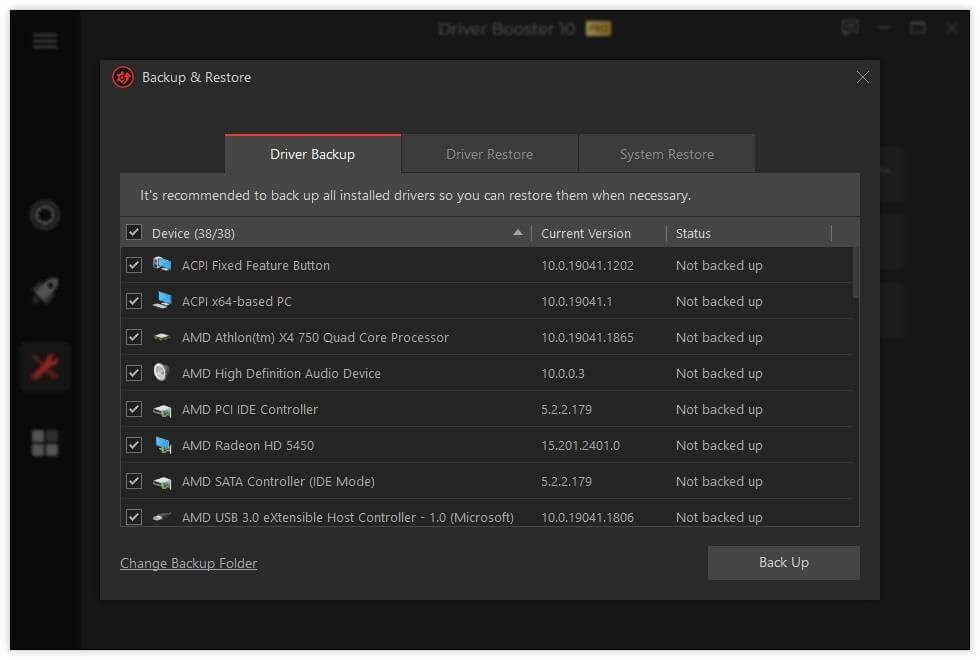Select version 10.0.19041.1202 cell
Image resolution: width=980 pixels, height=660 pixels.
click(x=588, y=266)
